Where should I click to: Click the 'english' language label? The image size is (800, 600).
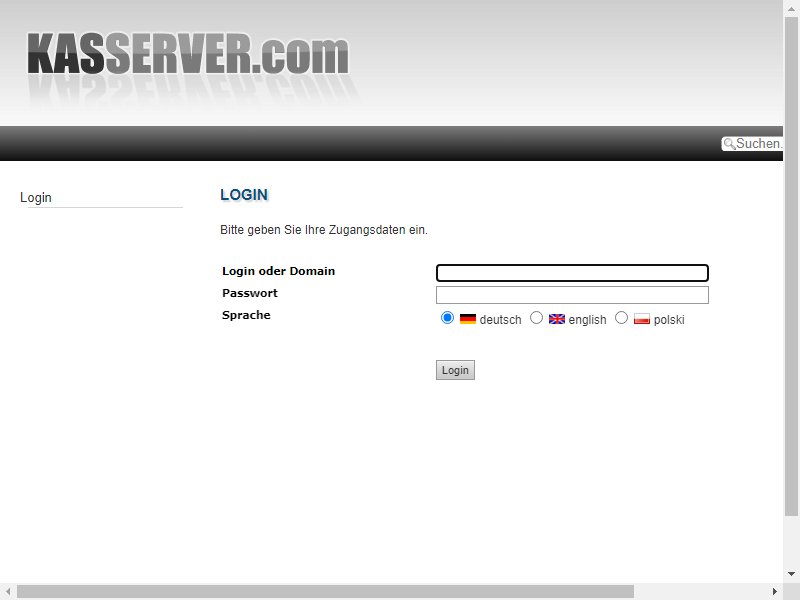587,320
